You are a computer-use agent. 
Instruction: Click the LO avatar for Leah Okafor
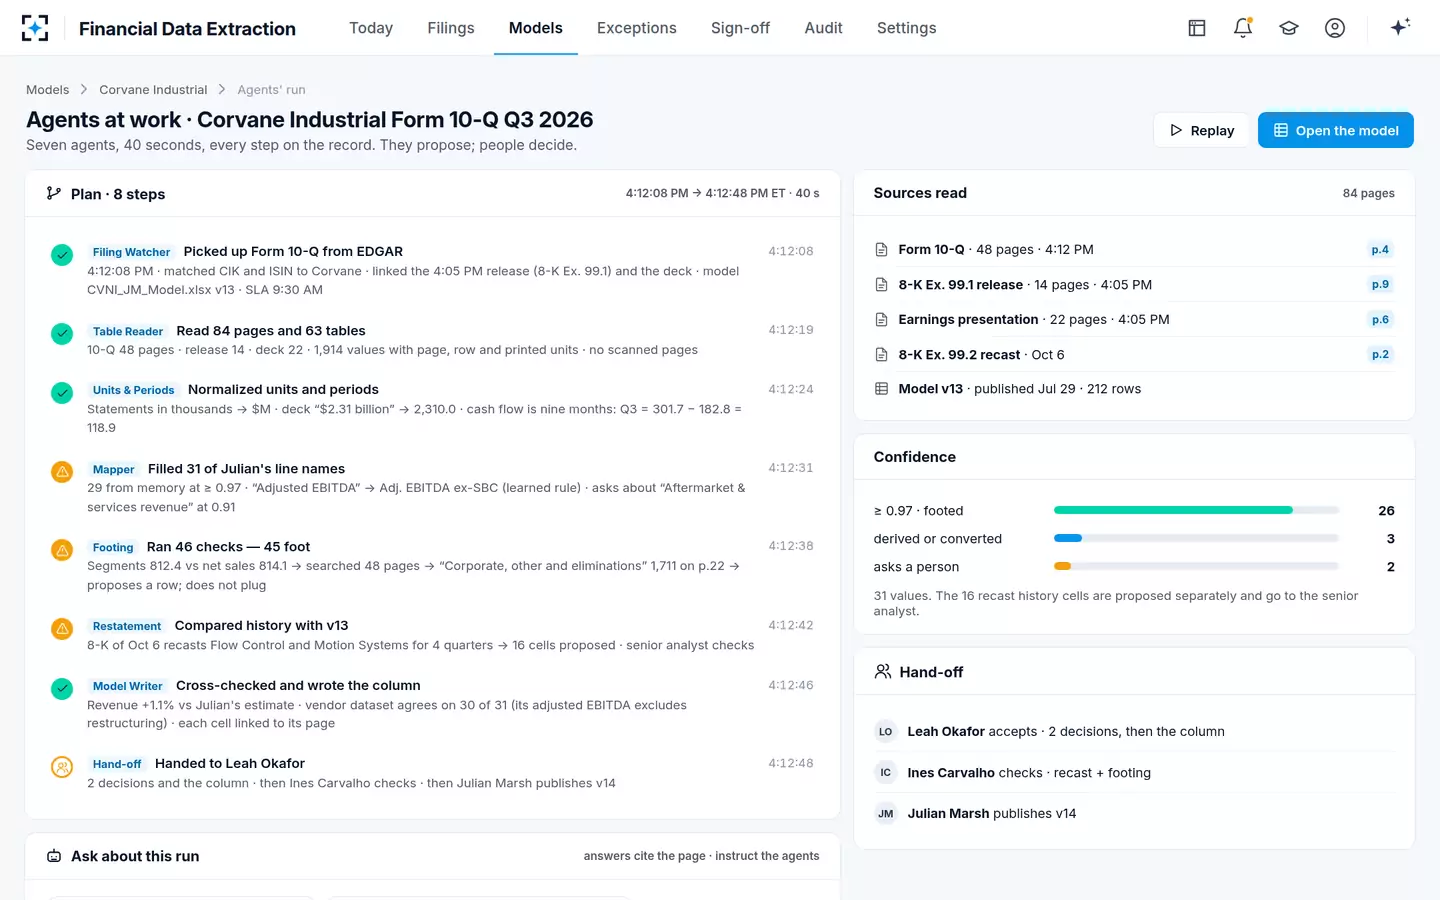[885, 732]
